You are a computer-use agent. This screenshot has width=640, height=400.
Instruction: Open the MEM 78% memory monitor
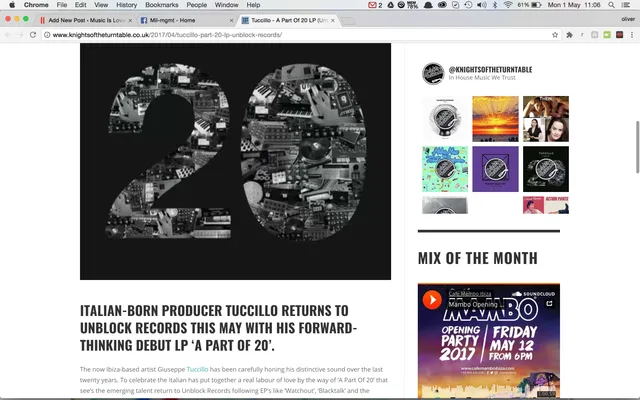(412, 5)
